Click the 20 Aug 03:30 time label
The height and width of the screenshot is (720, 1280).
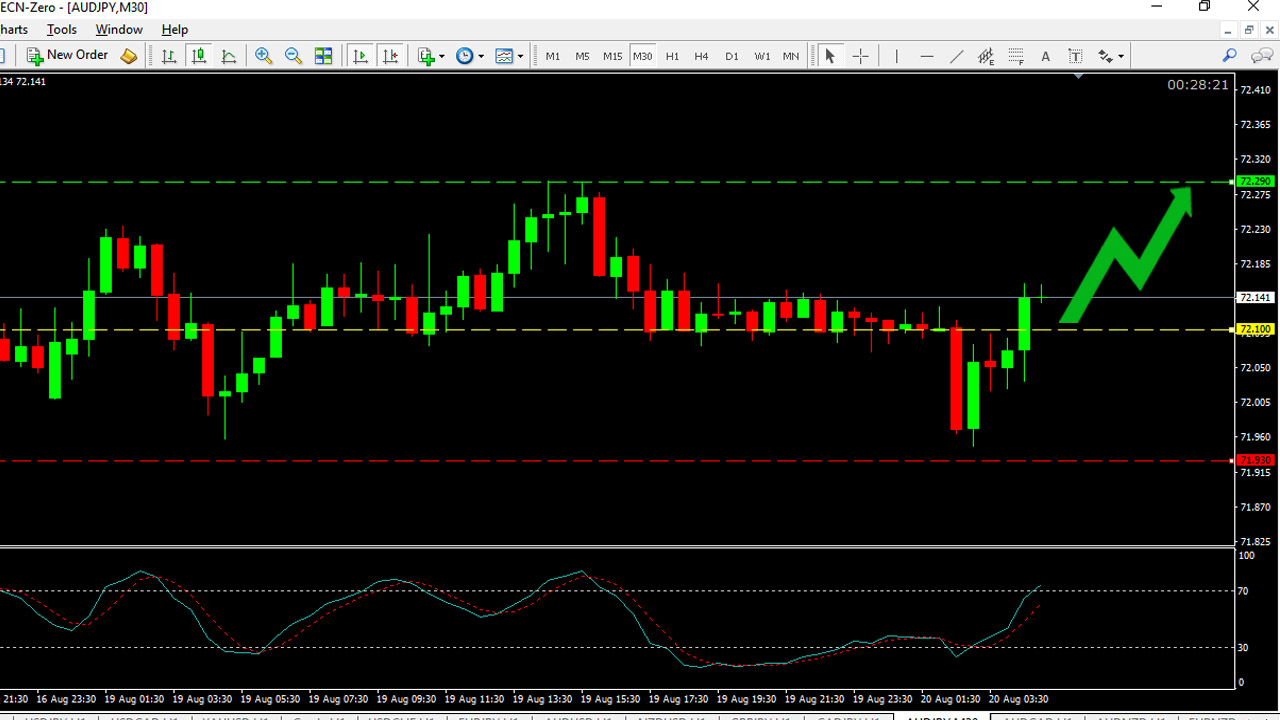tap(1018, 699)
